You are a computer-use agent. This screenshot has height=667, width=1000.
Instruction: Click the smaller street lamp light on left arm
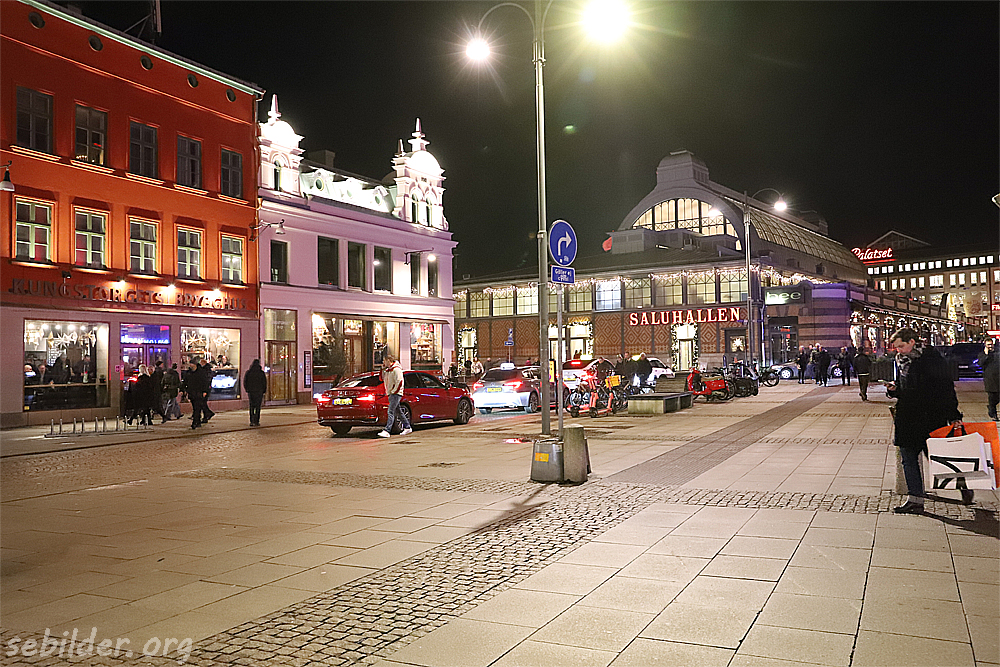pos(479,49)
